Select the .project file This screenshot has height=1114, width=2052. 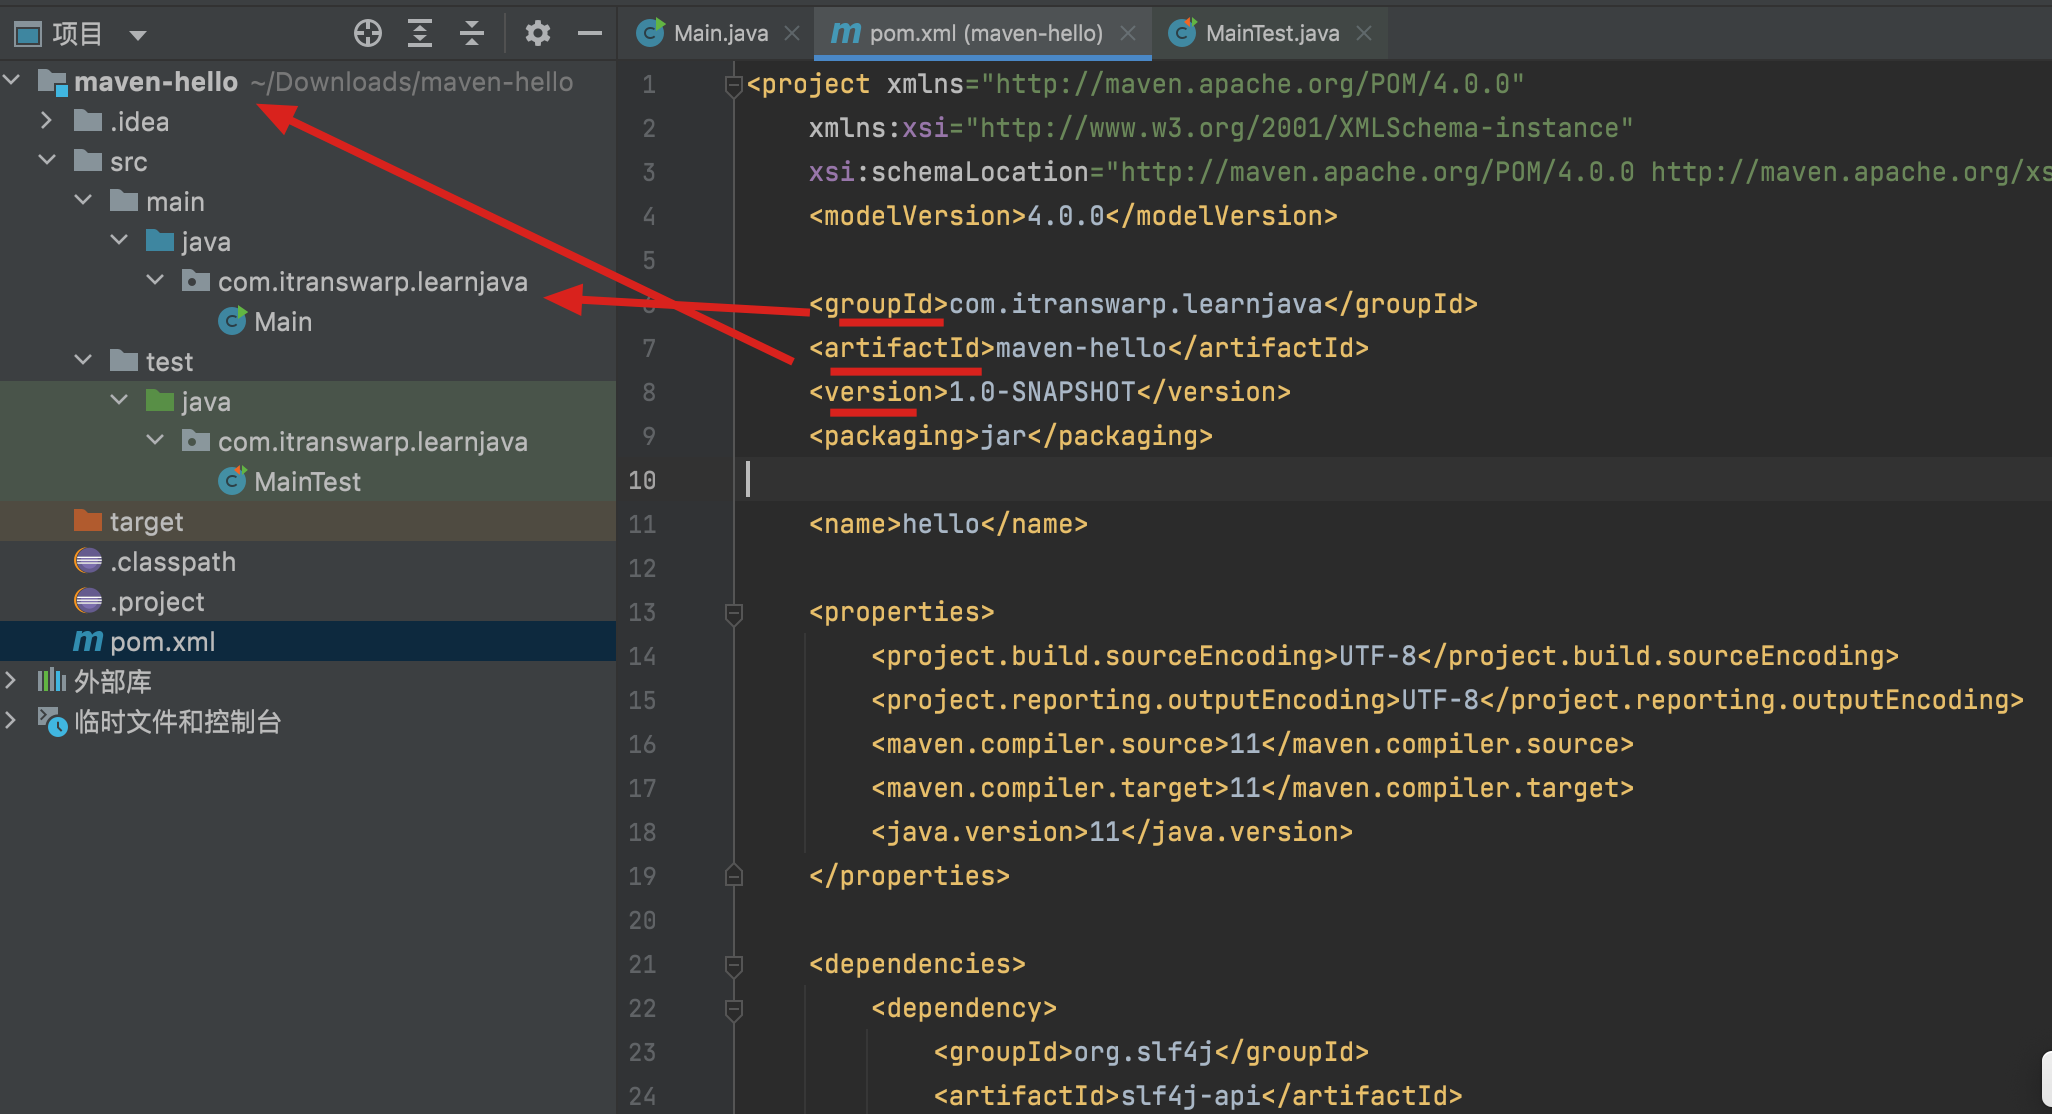[308, 601]
